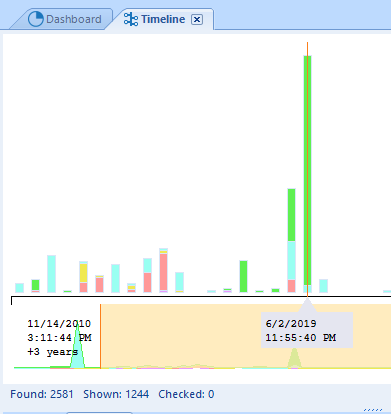
Task: Click the Found: 2581 status text
Action: [x=42, y=394]
